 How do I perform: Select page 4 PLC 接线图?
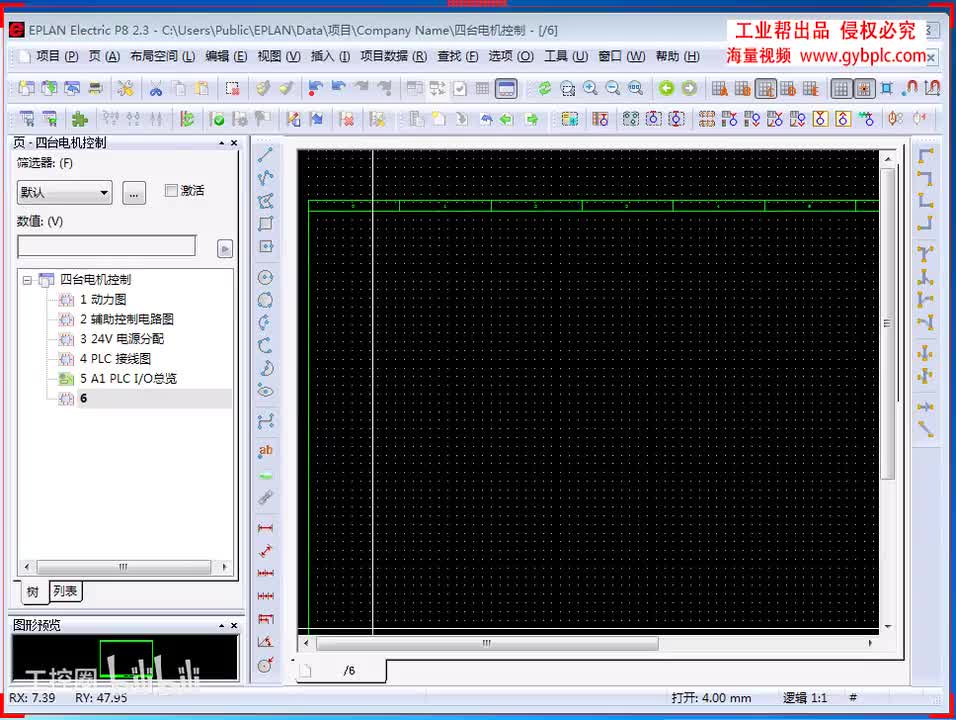[115, 358]
